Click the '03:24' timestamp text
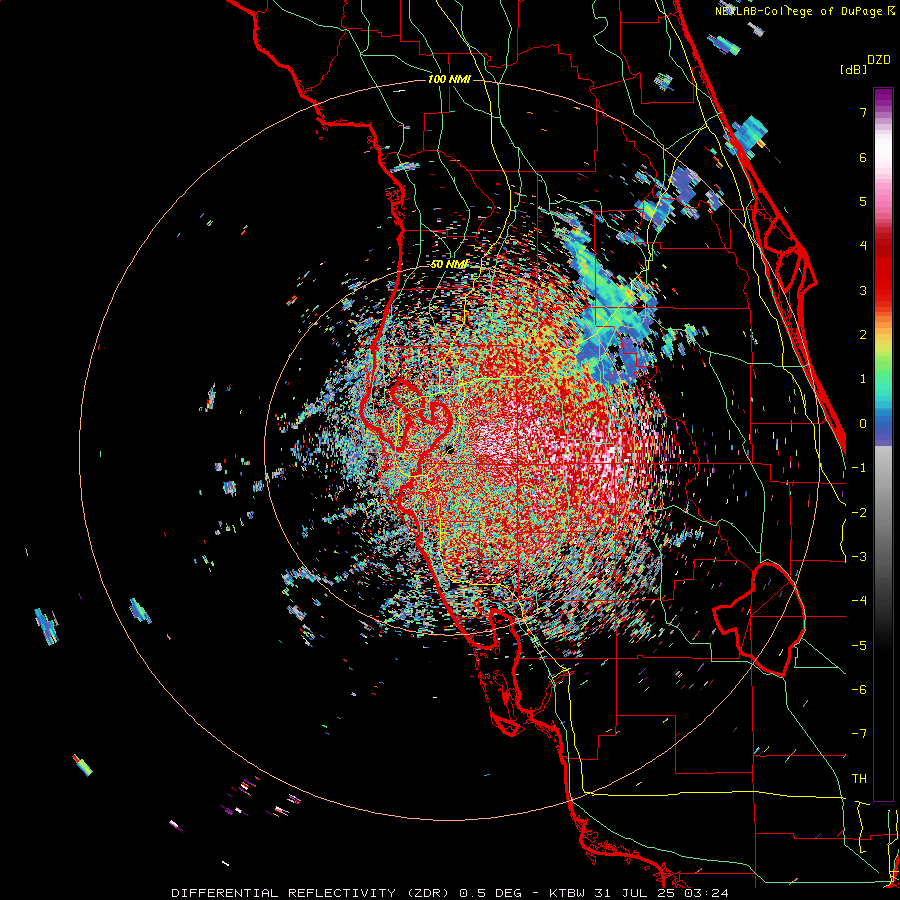This screenshot has width=900, height=900. tap(707, 893)
